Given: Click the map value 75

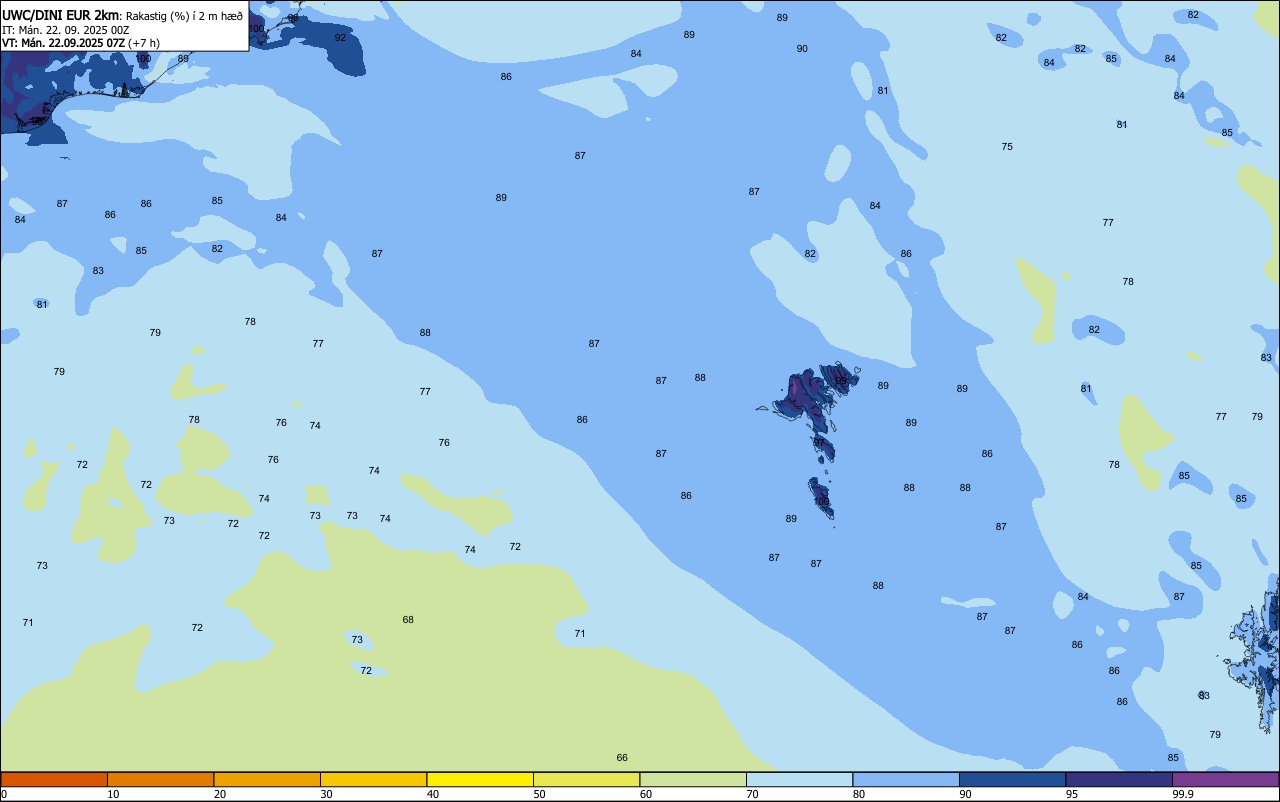Looking at the screenshot, I should tap(1007, 147).
